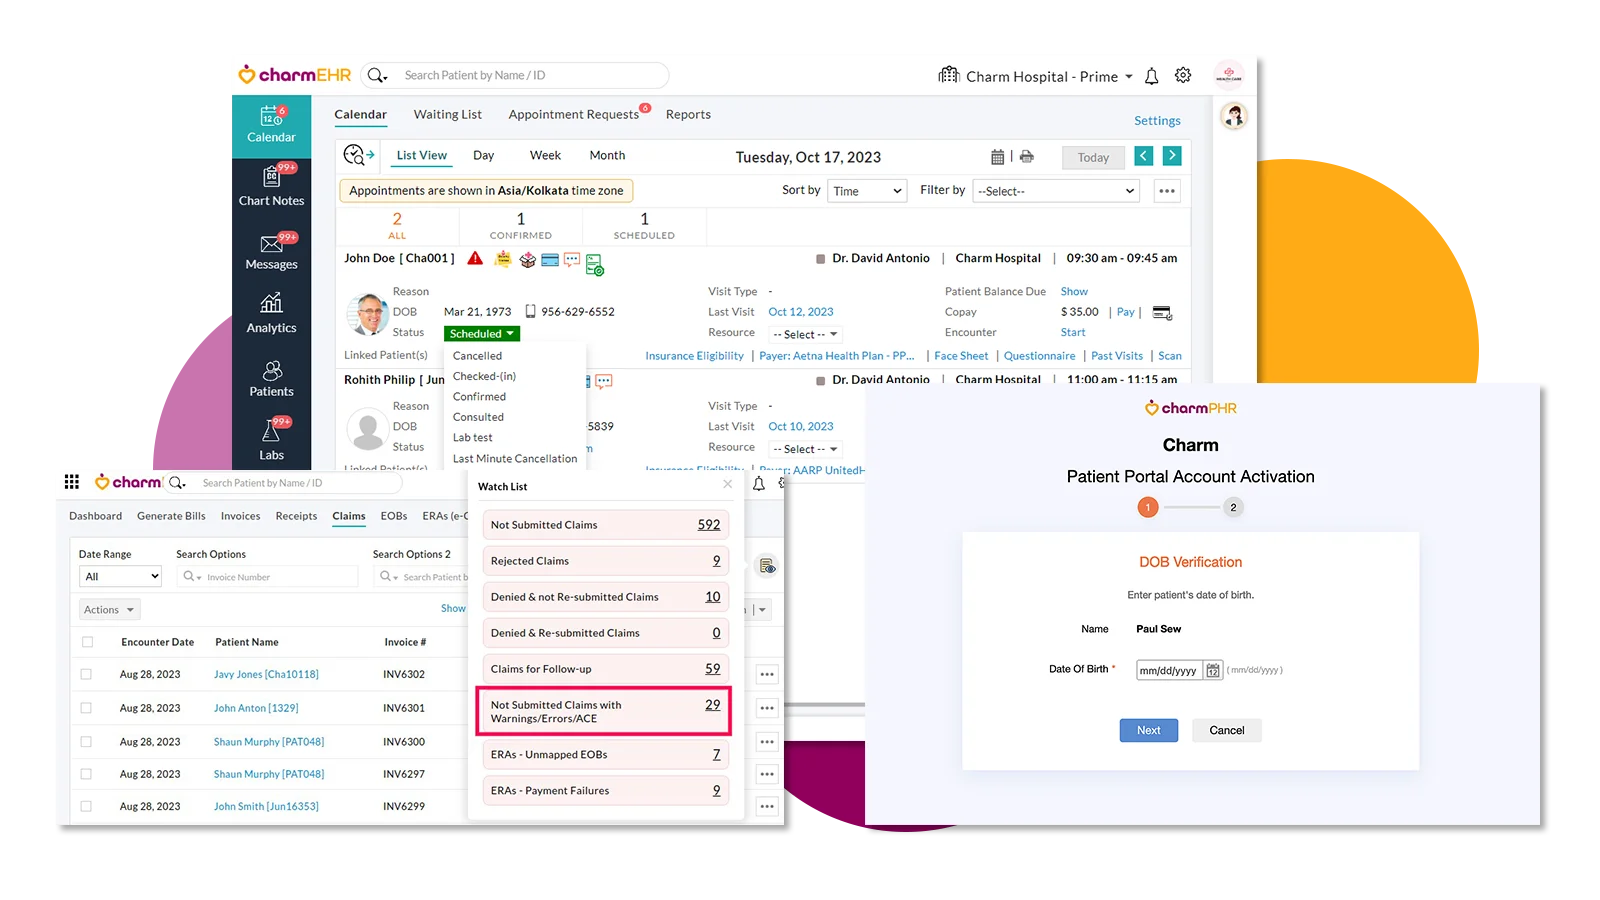Expand the Sort by Time dropdown
The width and height of the screenshot is (1600, 900).
click(866, 191)
